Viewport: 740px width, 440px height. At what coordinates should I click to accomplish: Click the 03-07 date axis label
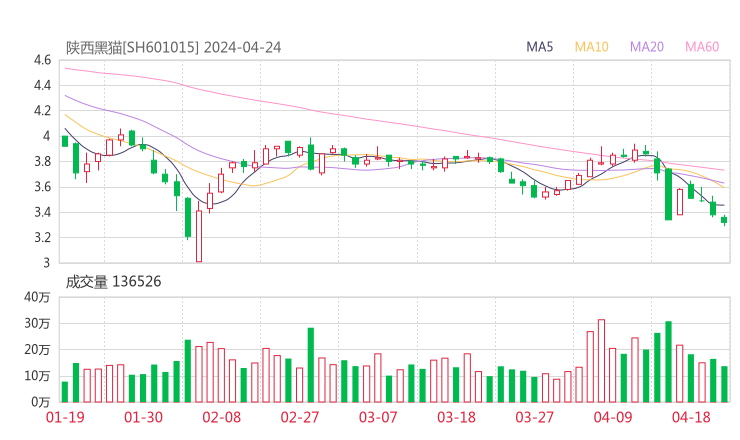pos(378,417)
